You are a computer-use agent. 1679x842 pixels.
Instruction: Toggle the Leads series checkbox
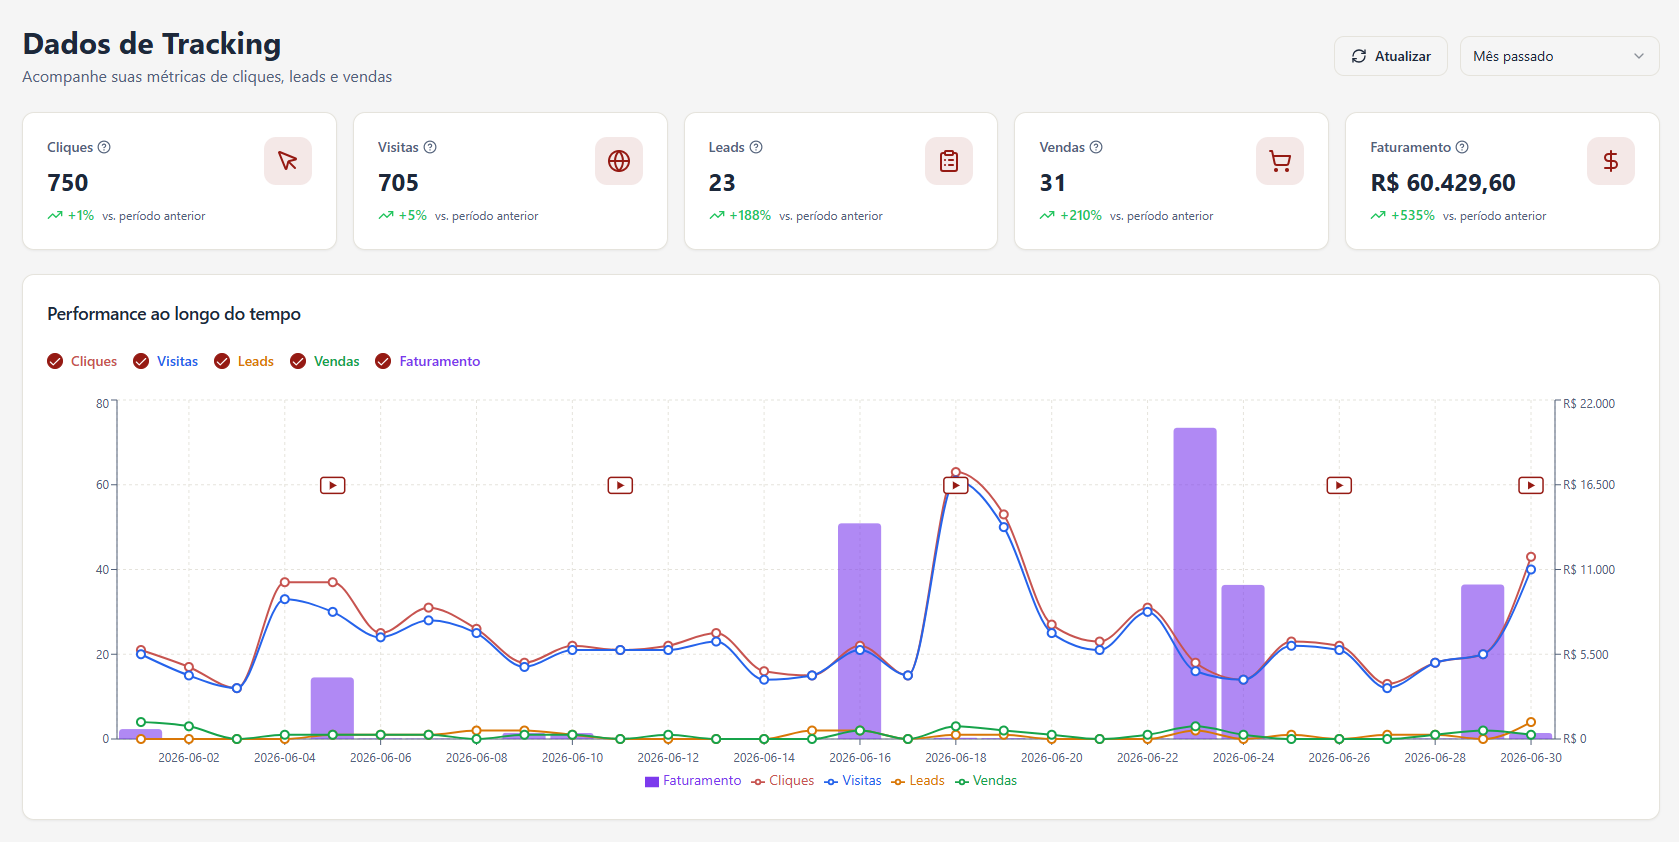pos(222,361)
